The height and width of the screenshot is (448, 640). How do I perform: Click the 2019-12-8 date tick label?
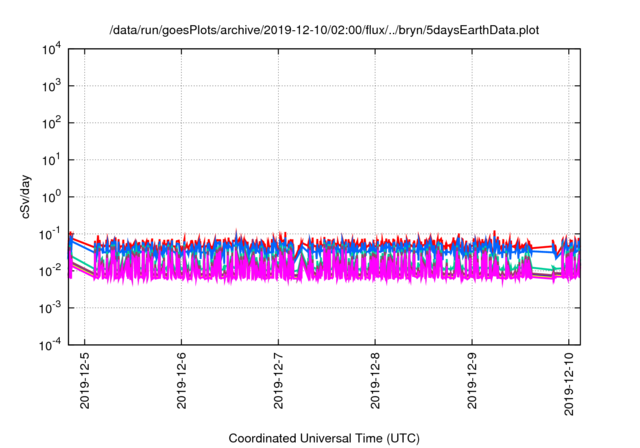pos(375,380)
